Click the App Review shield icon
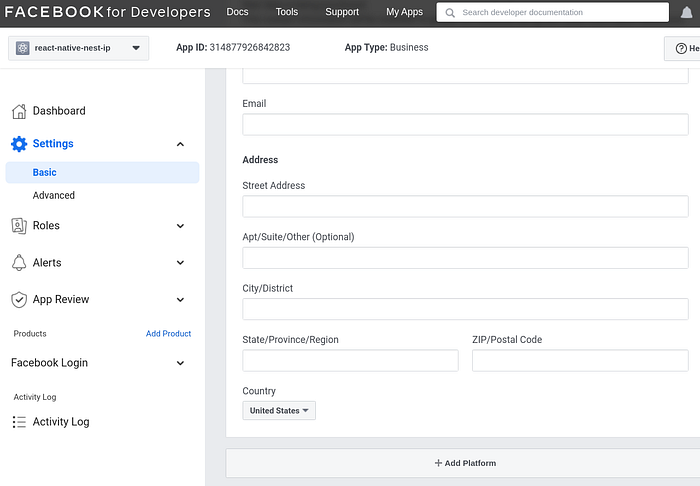 (x=19, y=299)
